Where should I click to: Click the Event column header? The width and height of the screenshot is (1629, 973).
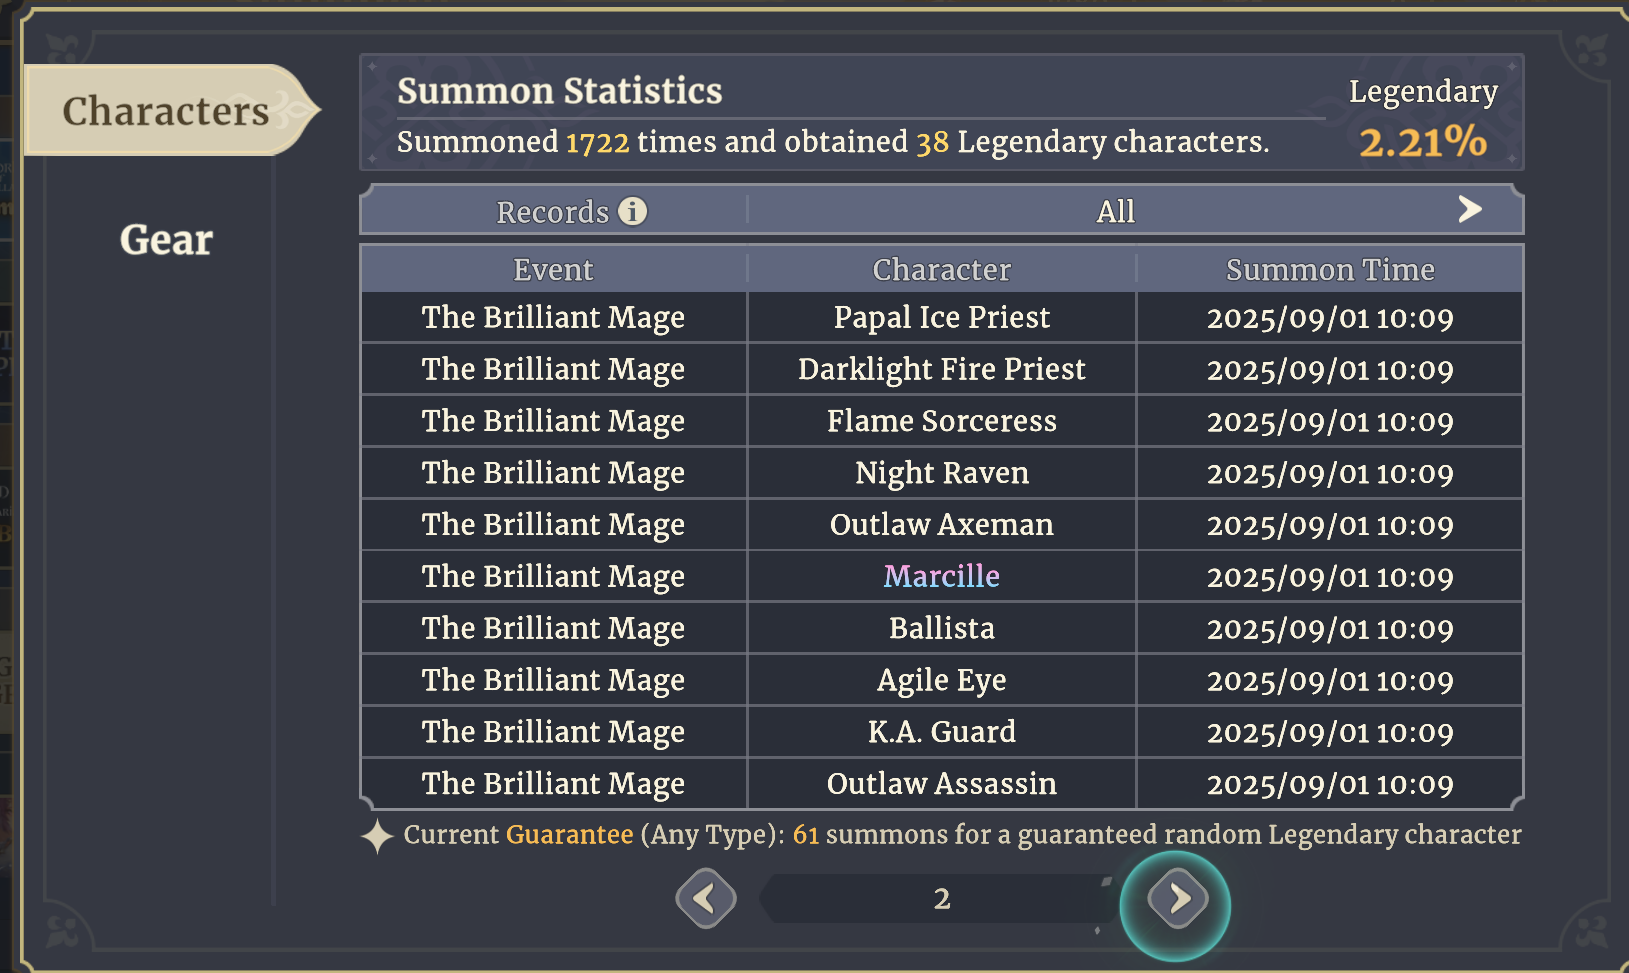[x=553, y=270]
